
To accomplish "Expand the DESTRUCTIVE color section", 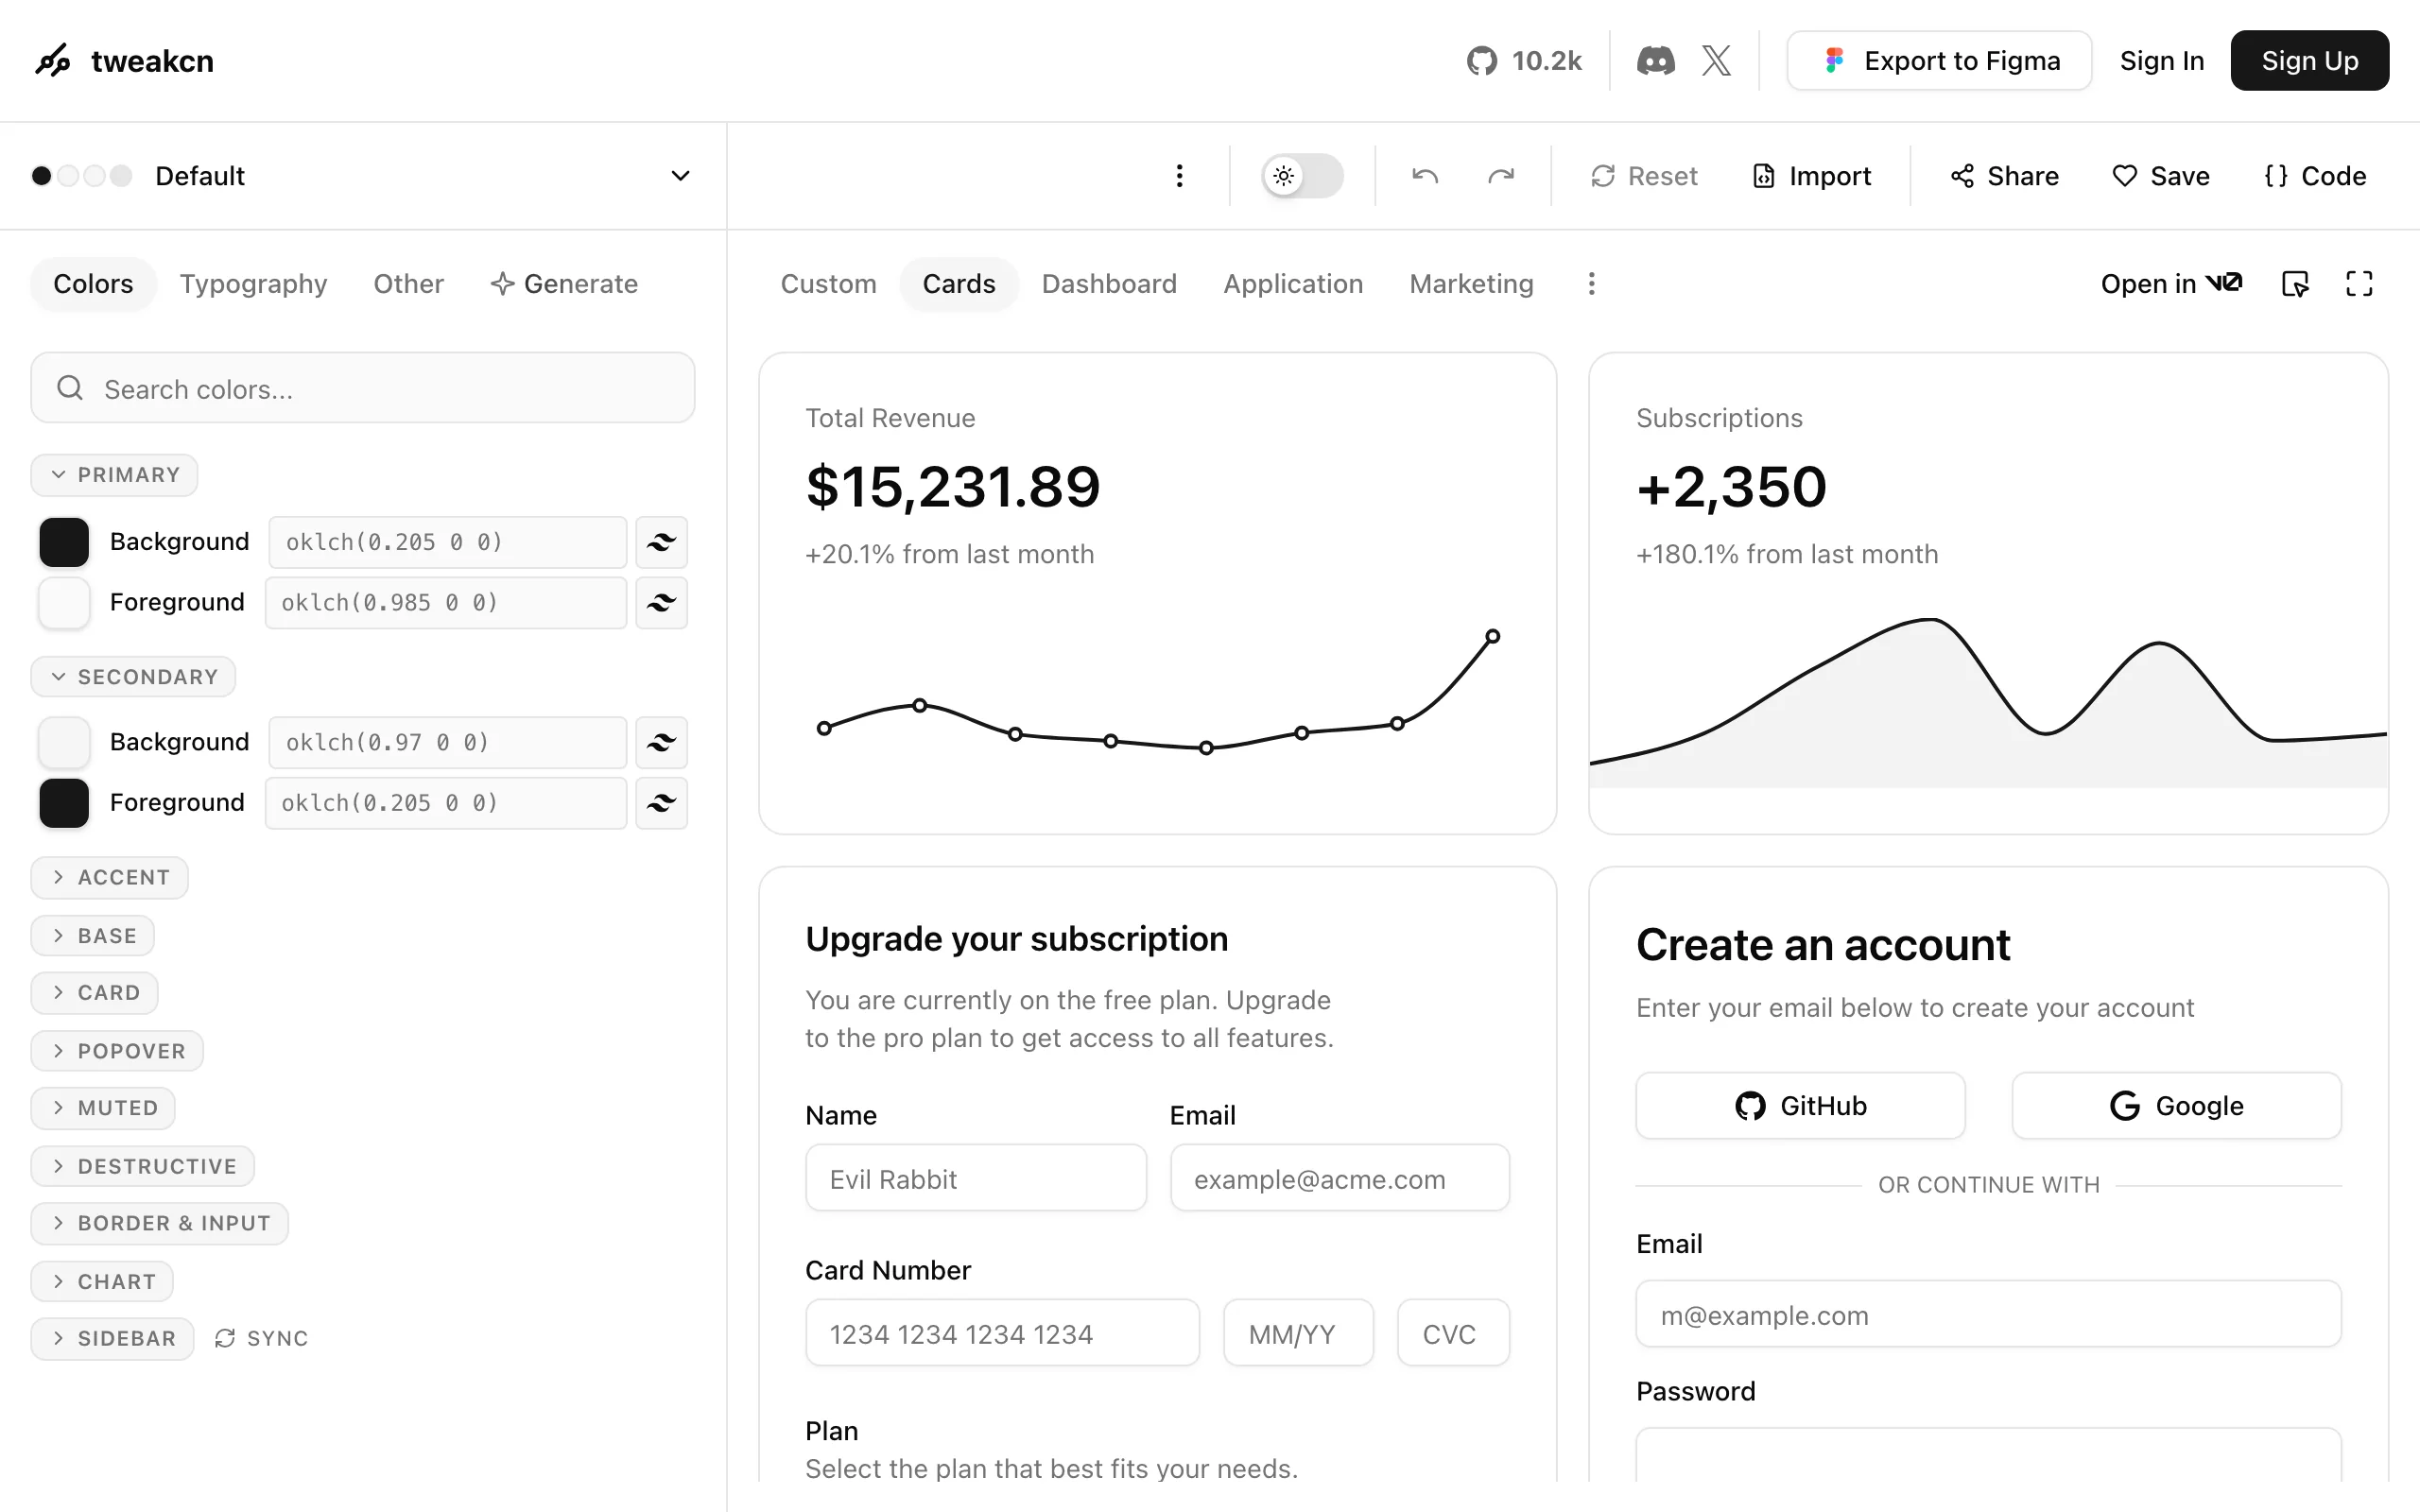I will [143, 1166].
